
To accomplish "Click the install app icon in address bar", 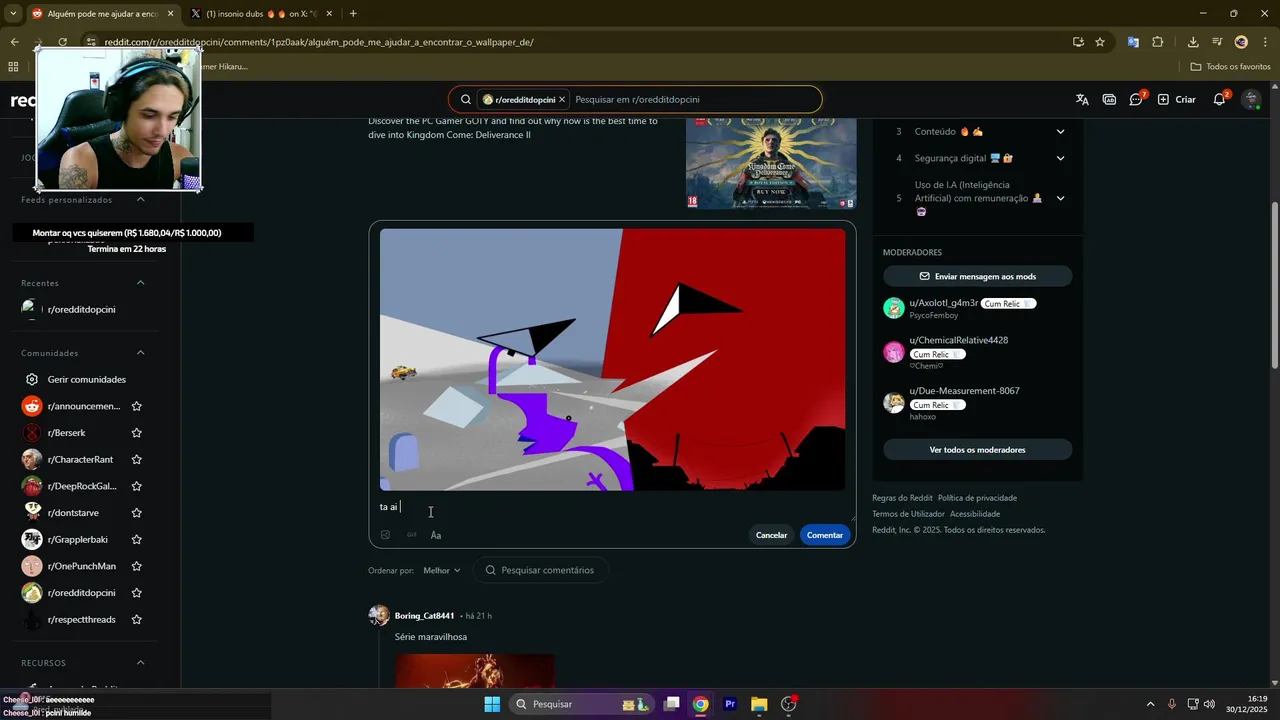I will pyautogui.click(x=1078, y=42).
